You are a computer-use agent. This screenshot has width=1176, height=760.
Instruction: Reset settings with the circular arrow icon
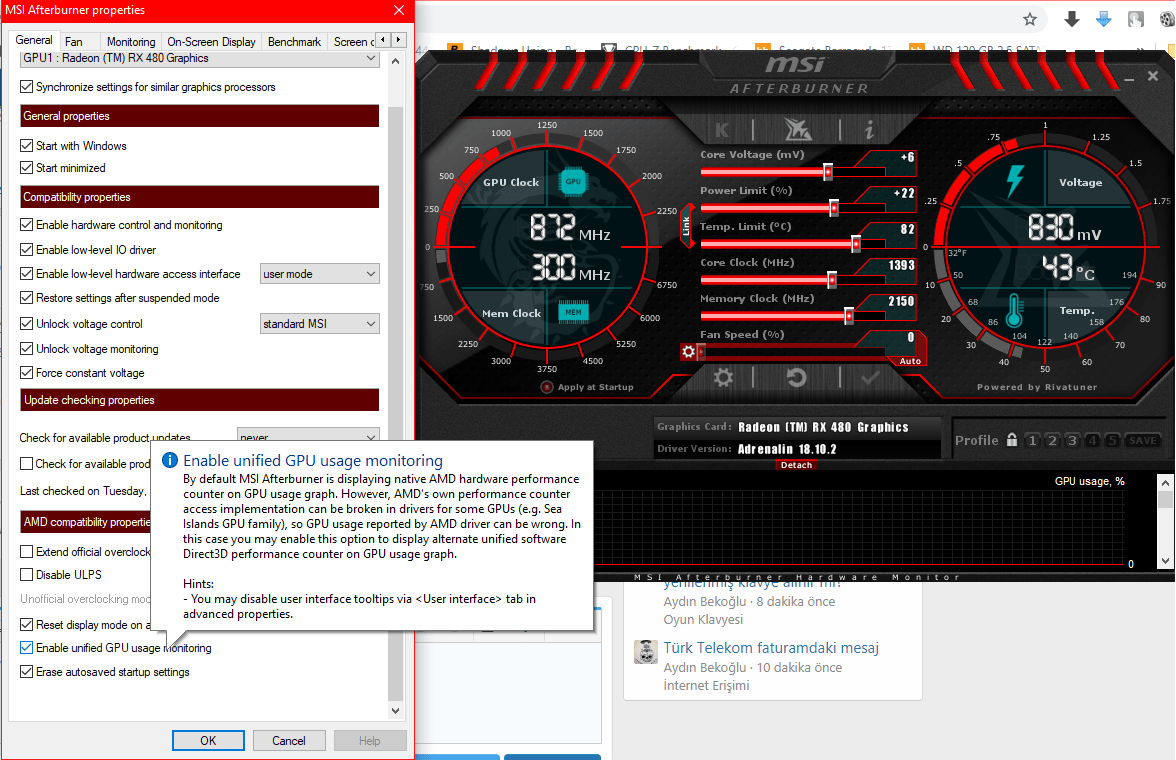point(796,377)
